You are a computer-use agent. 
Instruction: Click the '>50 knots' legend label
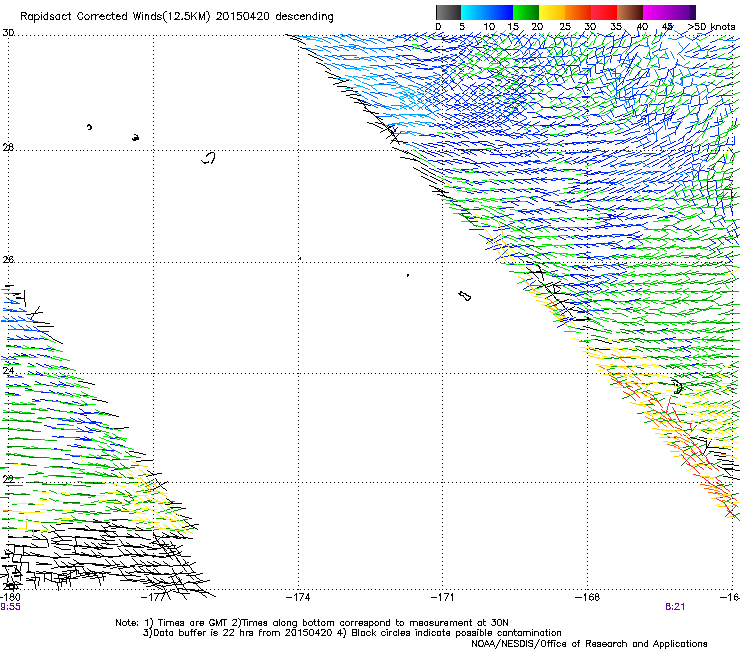[711, 27]
